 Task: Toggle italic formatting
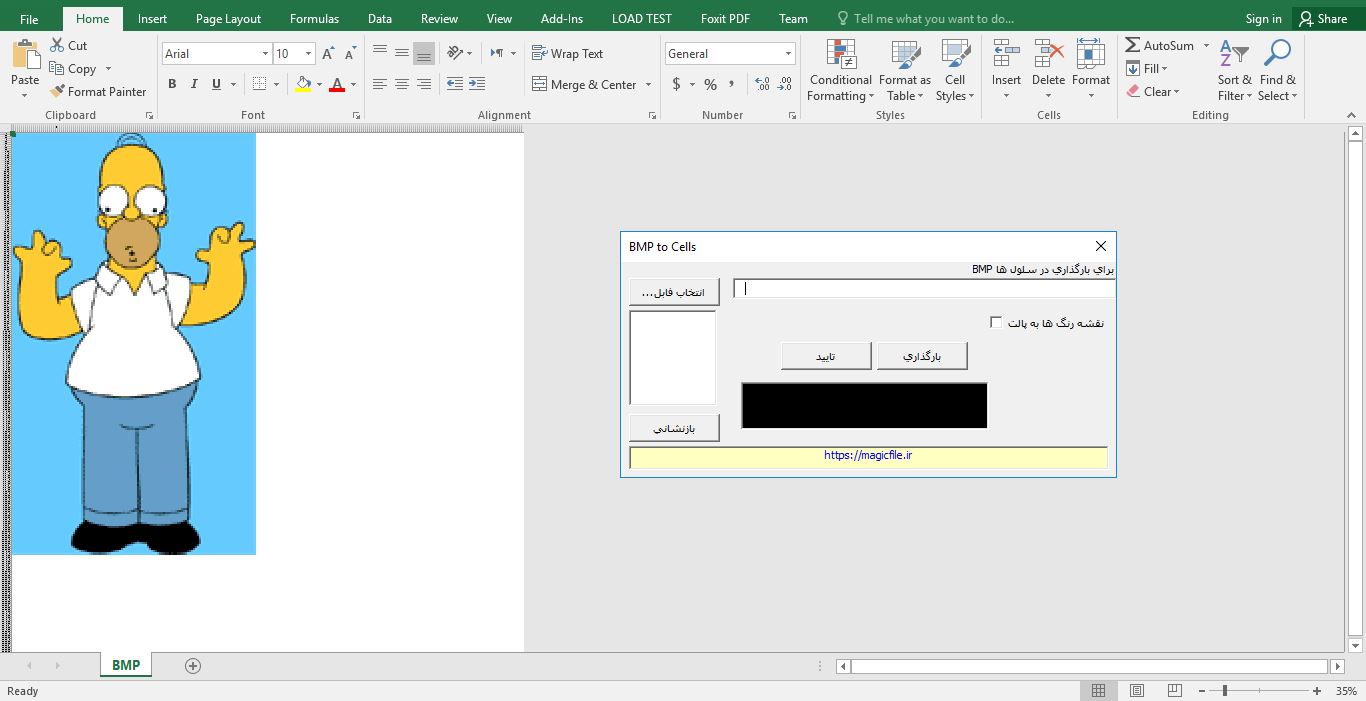(194, 85)
